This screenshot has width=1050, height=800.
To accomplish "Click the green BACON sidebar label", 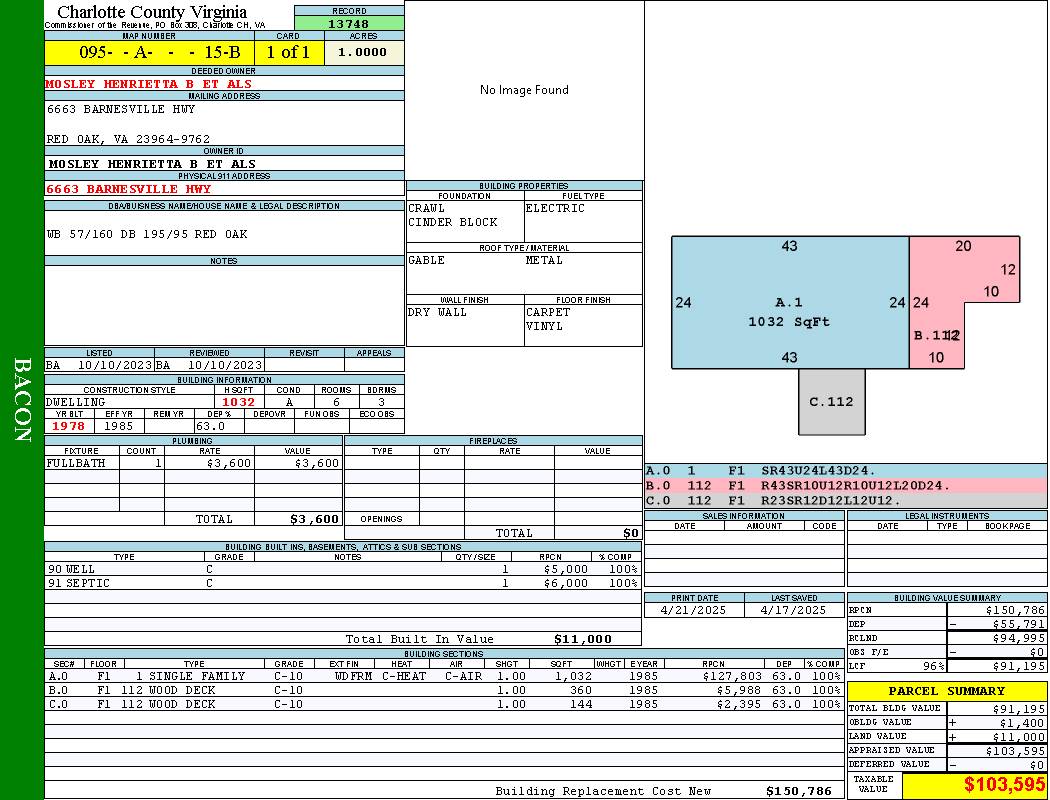I will coord(22,400).
